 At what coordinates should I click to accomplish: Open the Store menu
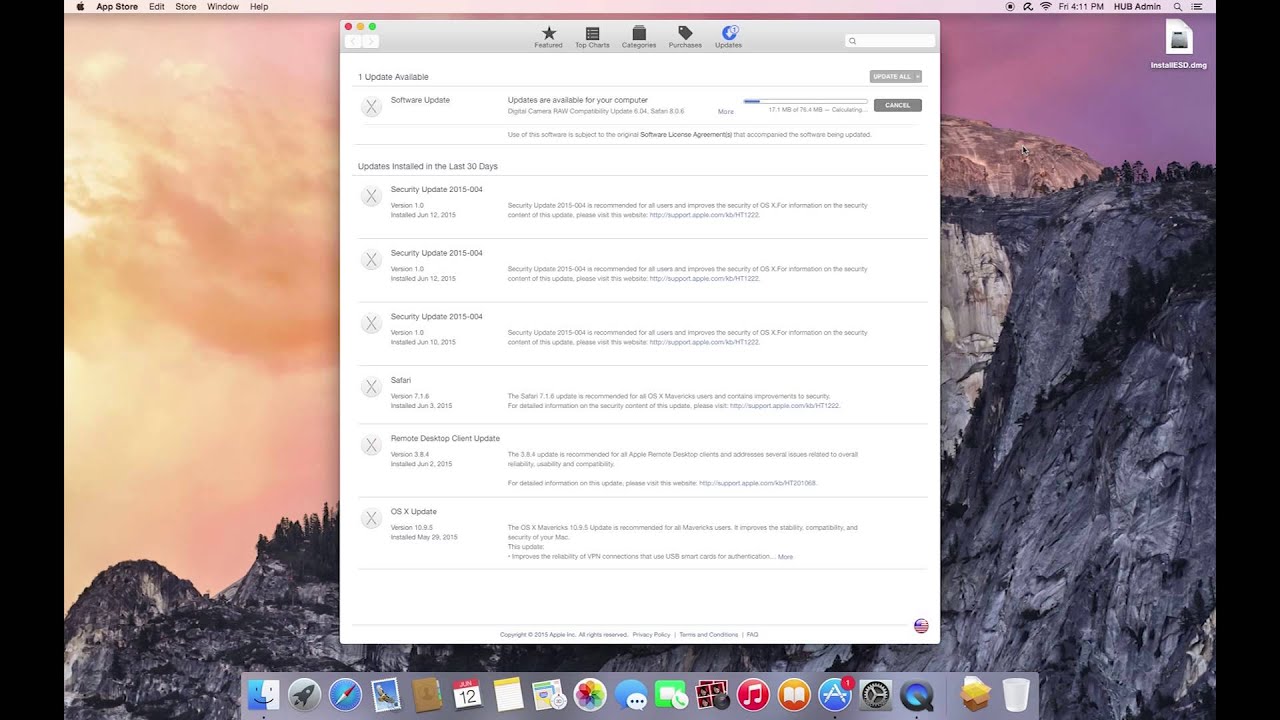(x=186, y=7)
